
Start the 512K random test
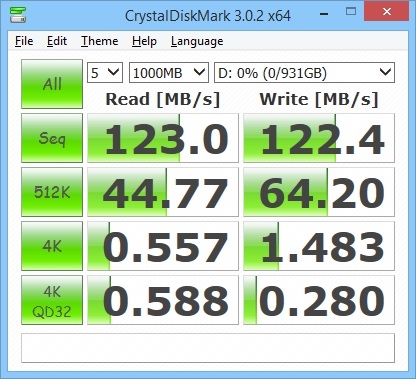click(52, 192)
